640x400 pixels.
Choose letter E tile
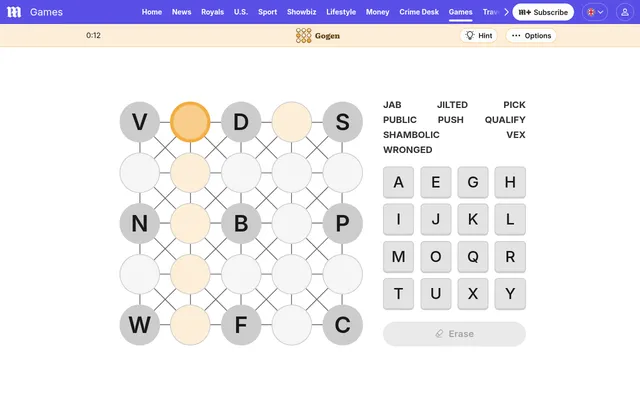point(436,182)
